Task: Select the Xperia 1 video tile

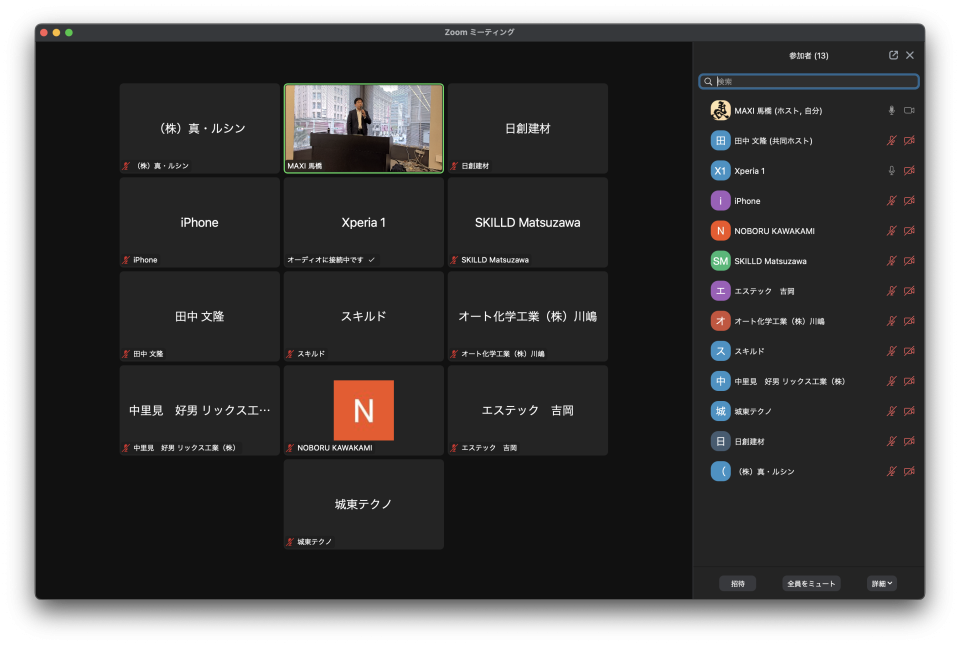Action: point(364,222)
